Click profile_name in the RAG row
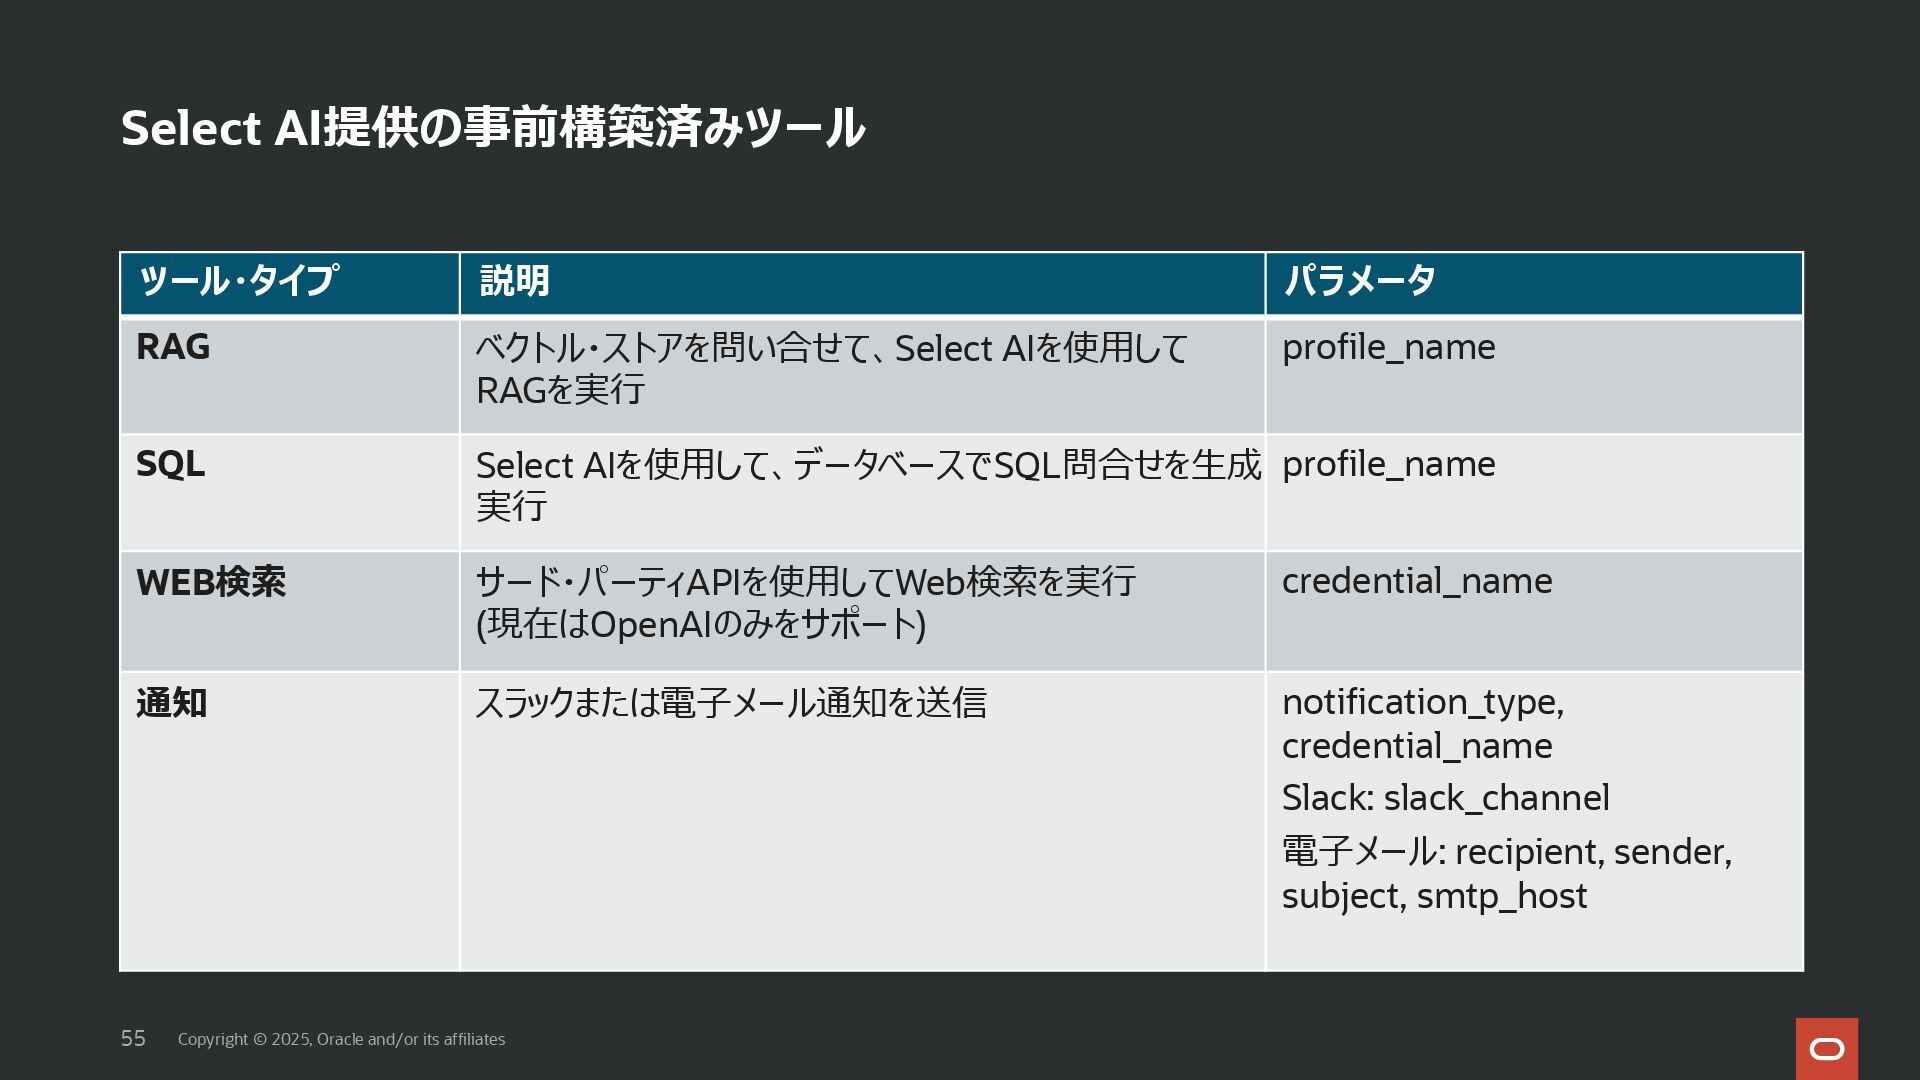1920x1080 pixels. (1388, 347)
